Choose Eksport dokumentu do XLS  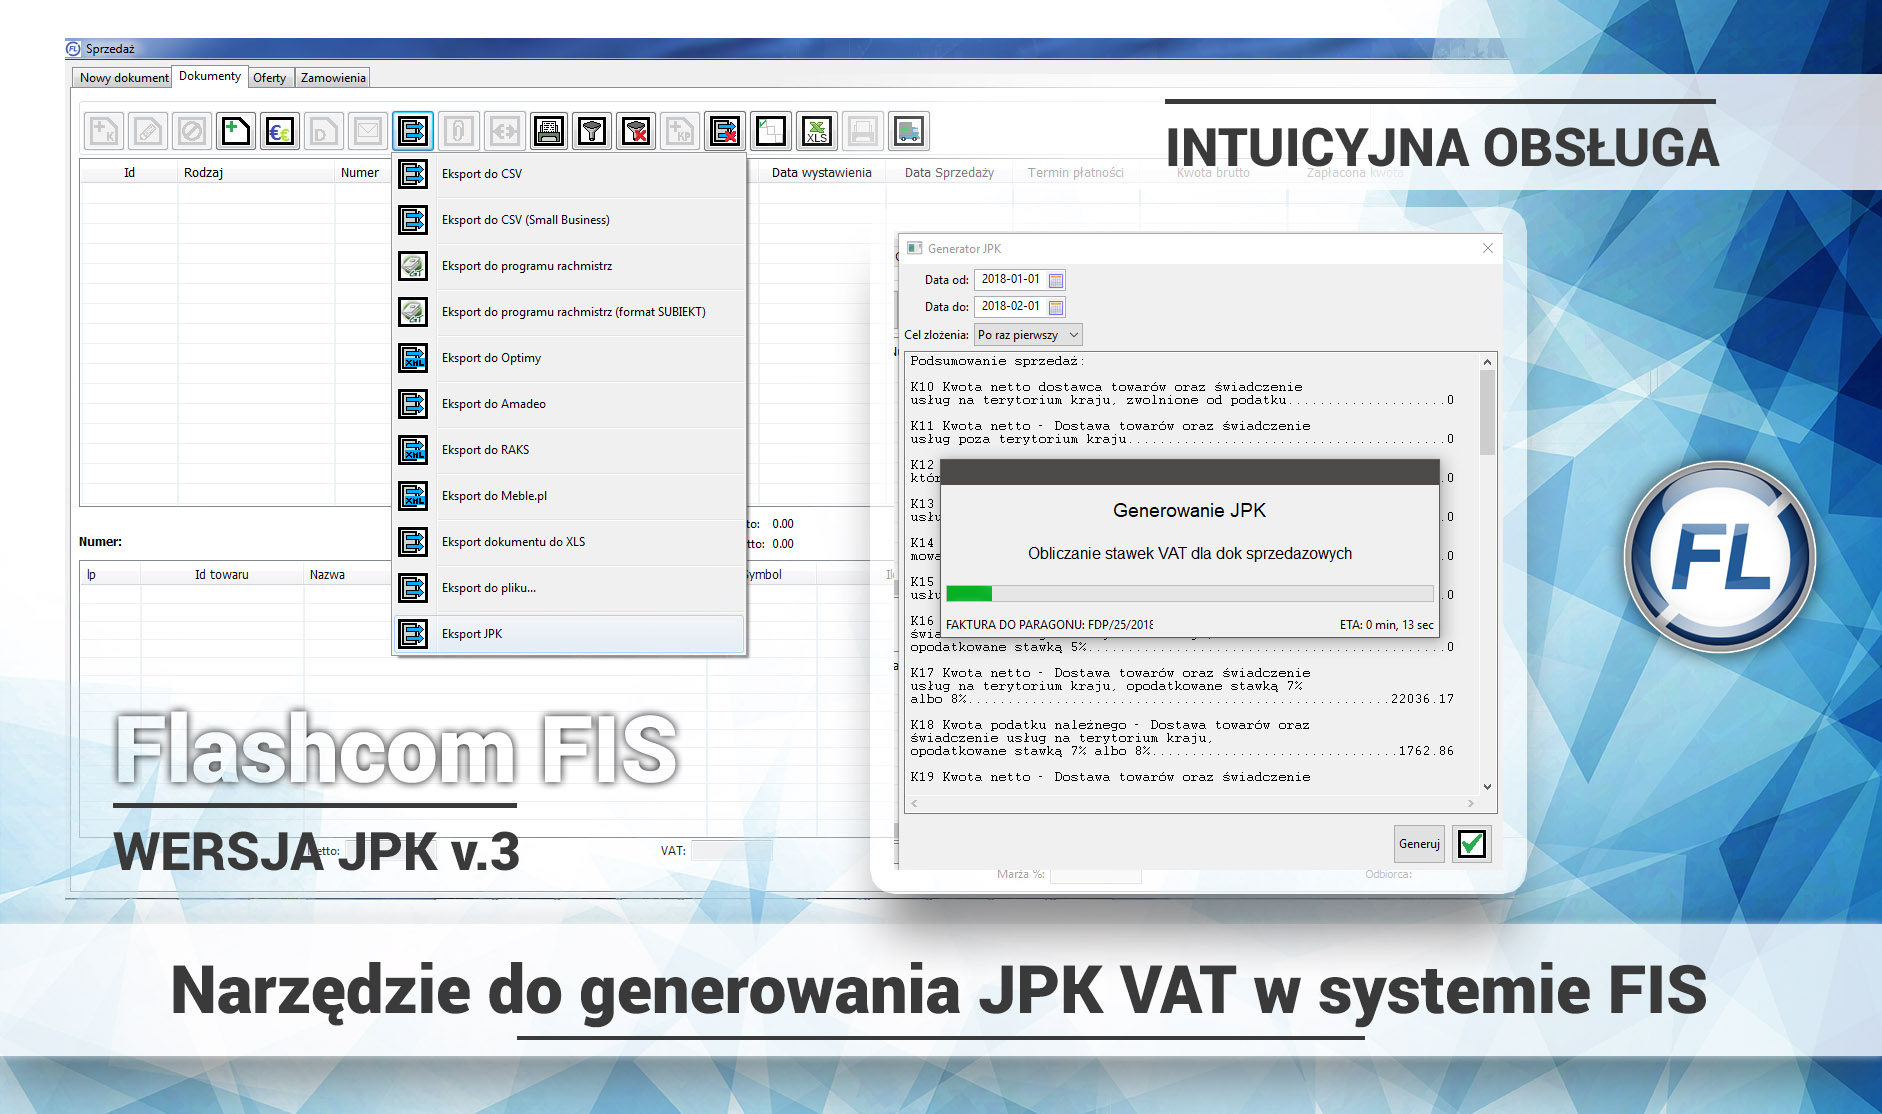pos(569,542)
